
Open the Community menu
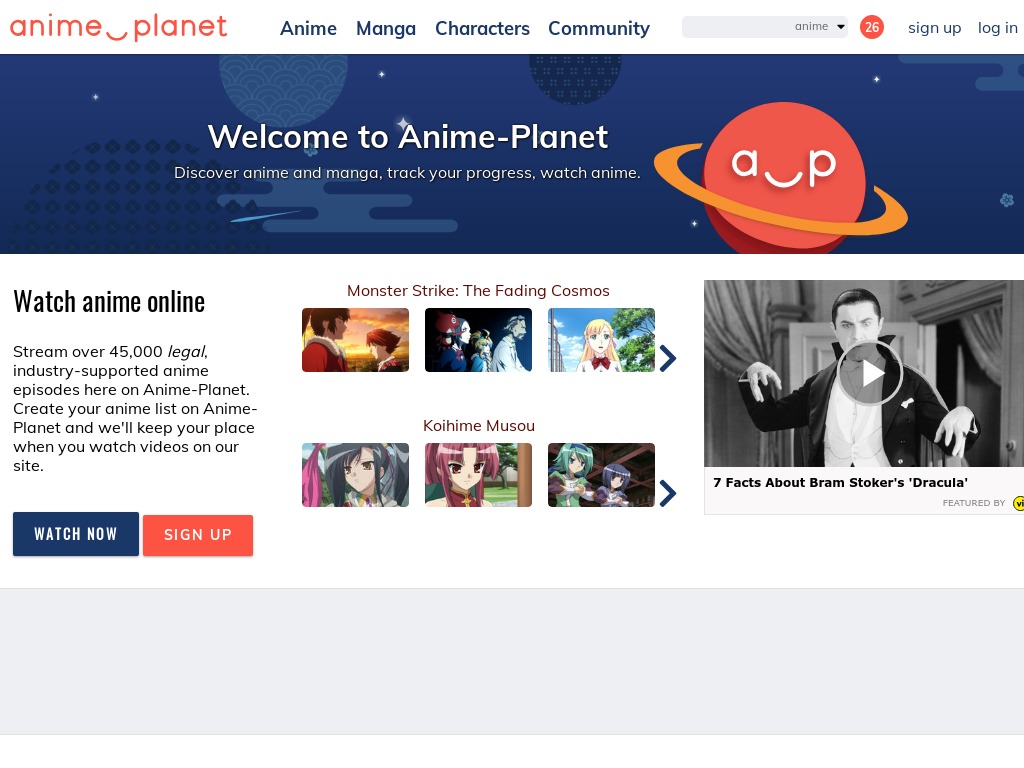(599, 28)
